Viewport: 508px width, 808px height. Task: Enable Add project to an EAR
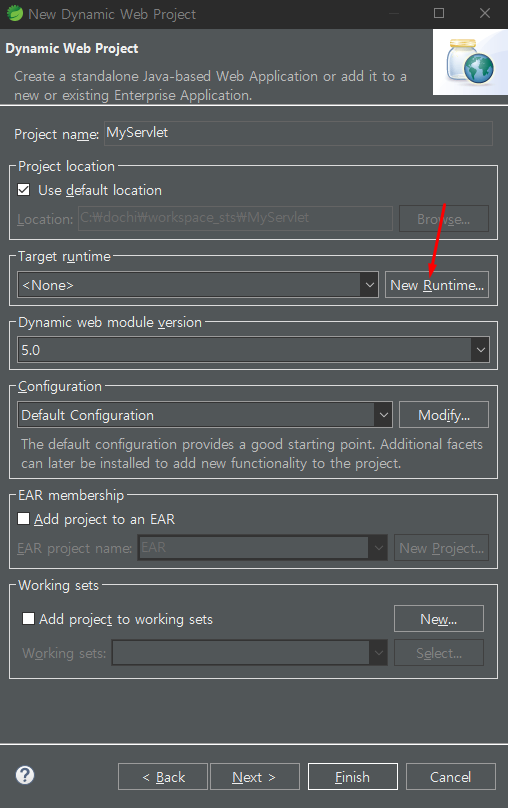pos(23,518)
